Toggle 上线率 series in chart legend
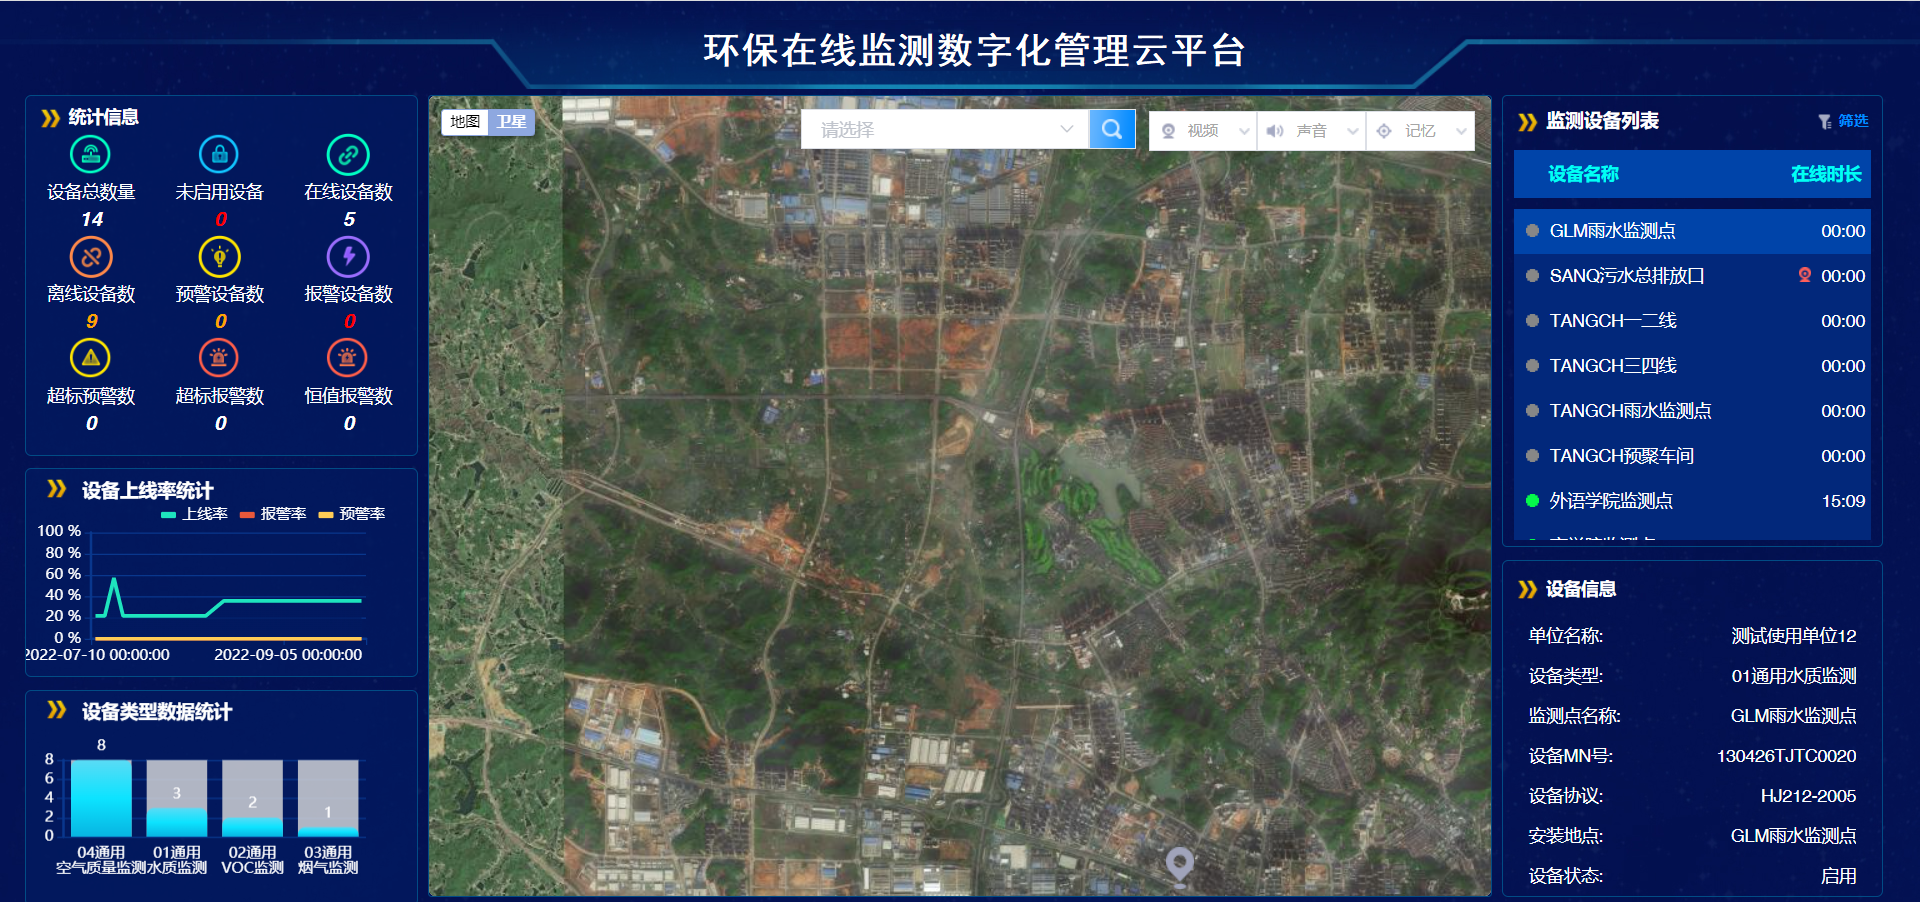Image resolution: width=1920 pixels, height=902 pixels. click(x=195, y=514)
